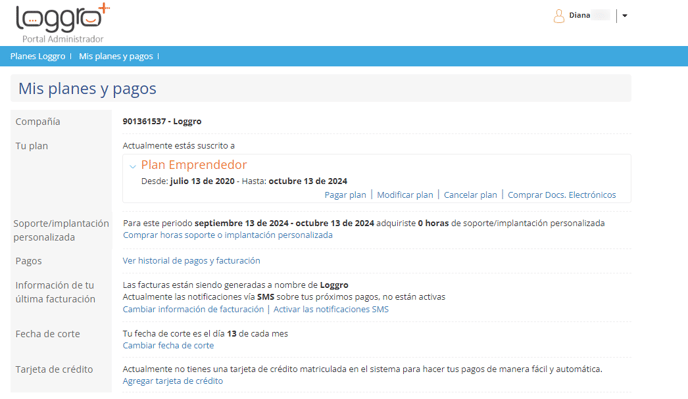
Task: Open the Planes Loggro menu
Action: click(x=38, y=56)
